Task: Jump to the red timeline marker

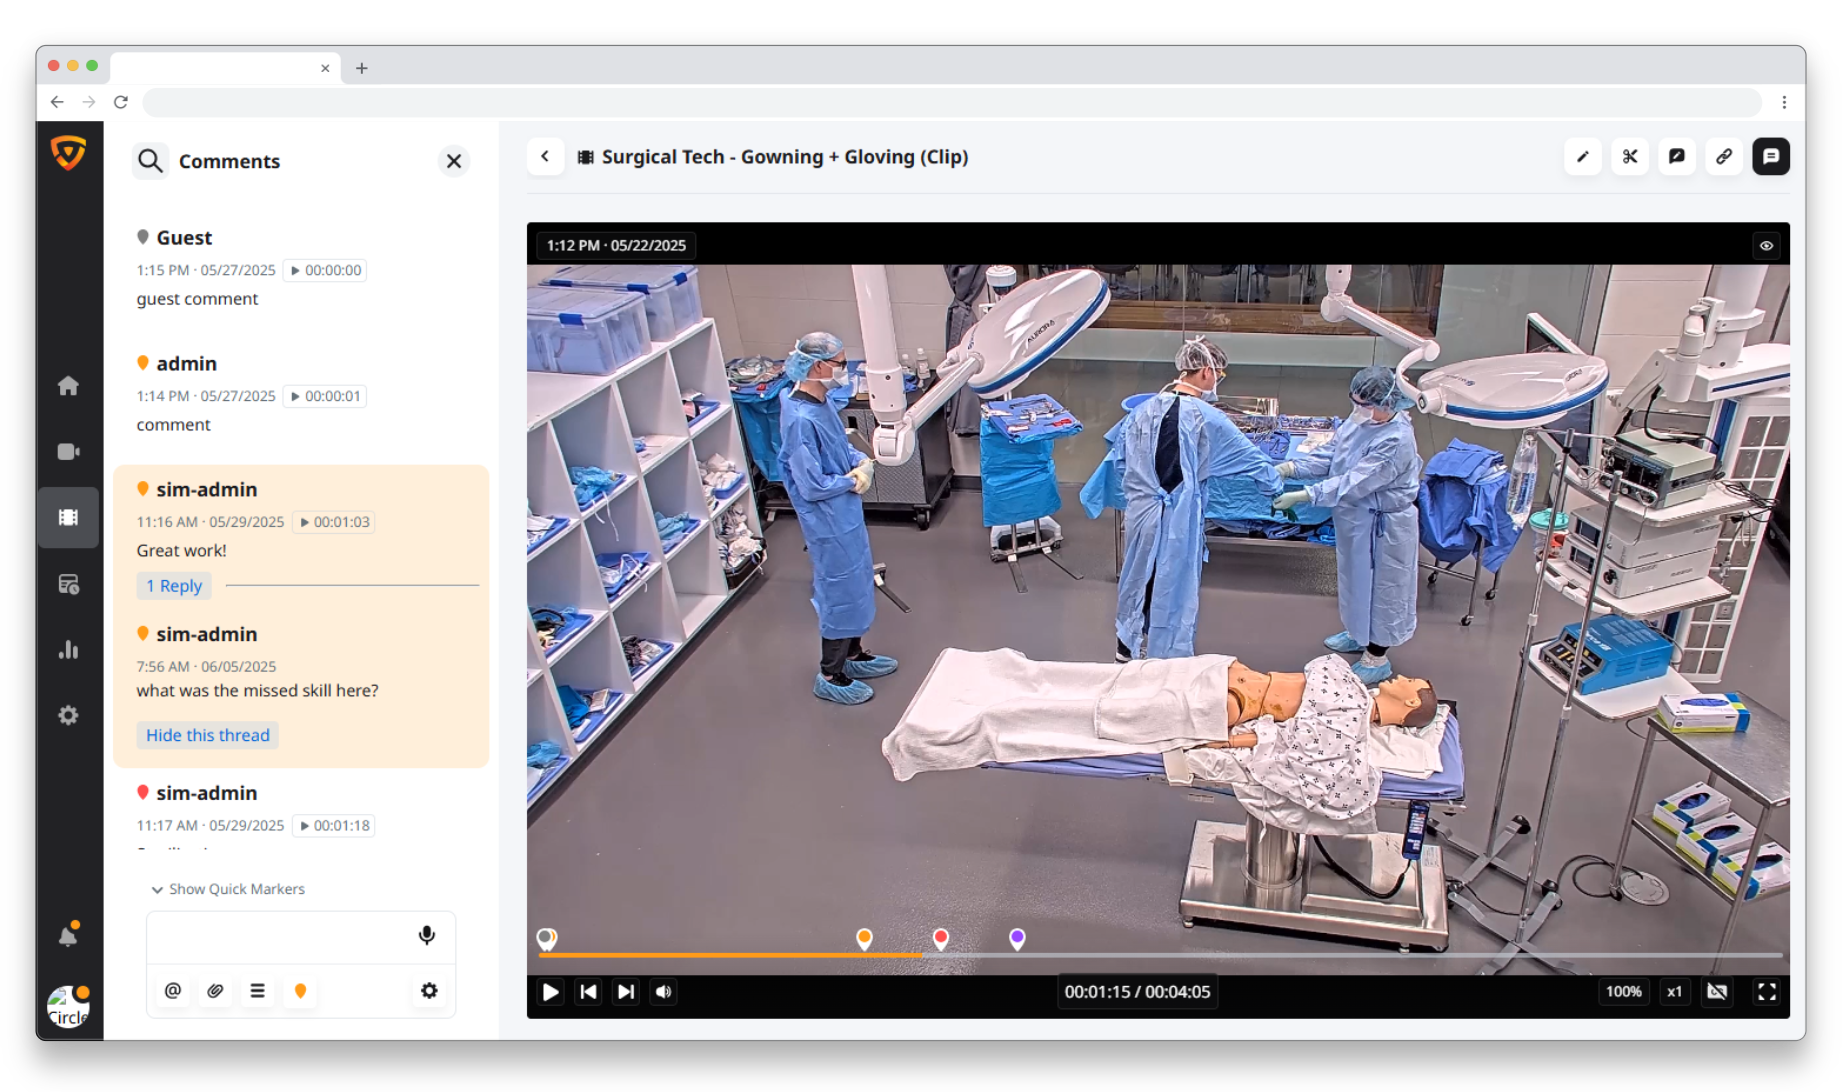Action: pos(941,938)
